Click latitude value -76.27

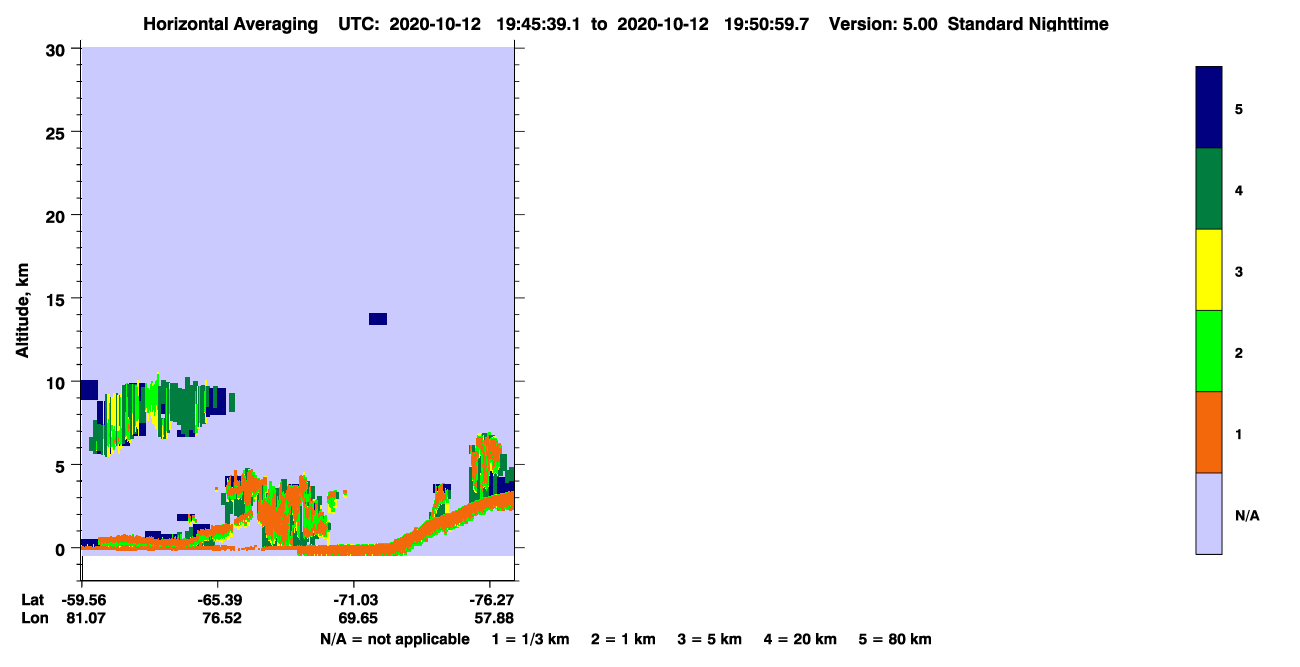(490, 600)
